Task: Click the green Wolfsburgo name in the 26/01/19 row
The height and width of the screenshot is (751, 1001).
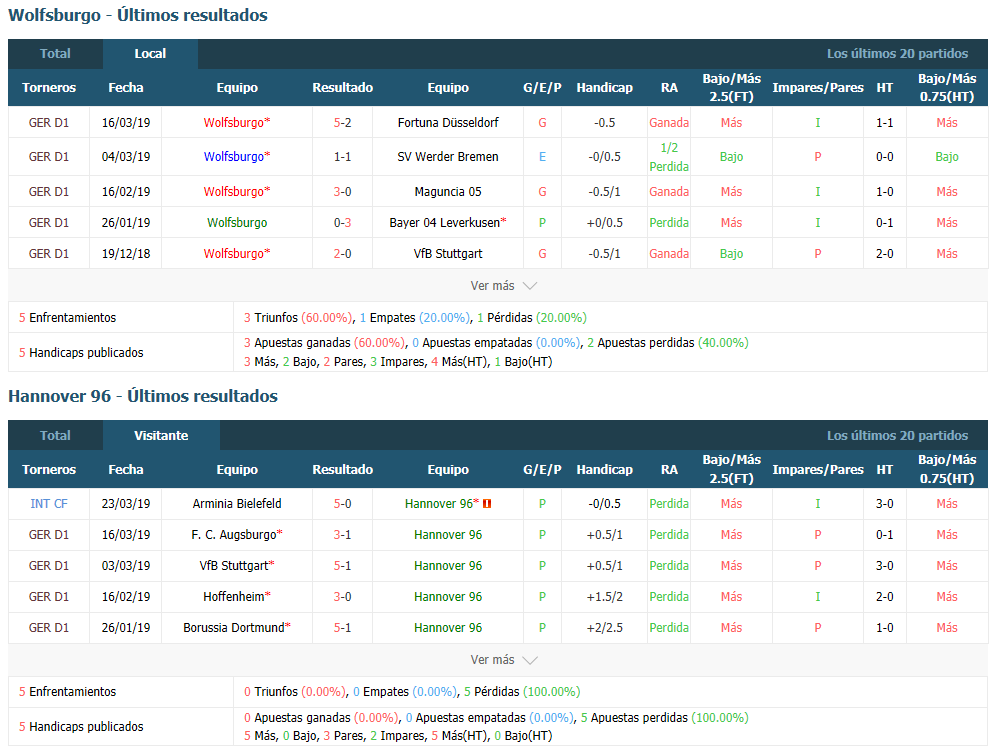Action: (237, 223)
